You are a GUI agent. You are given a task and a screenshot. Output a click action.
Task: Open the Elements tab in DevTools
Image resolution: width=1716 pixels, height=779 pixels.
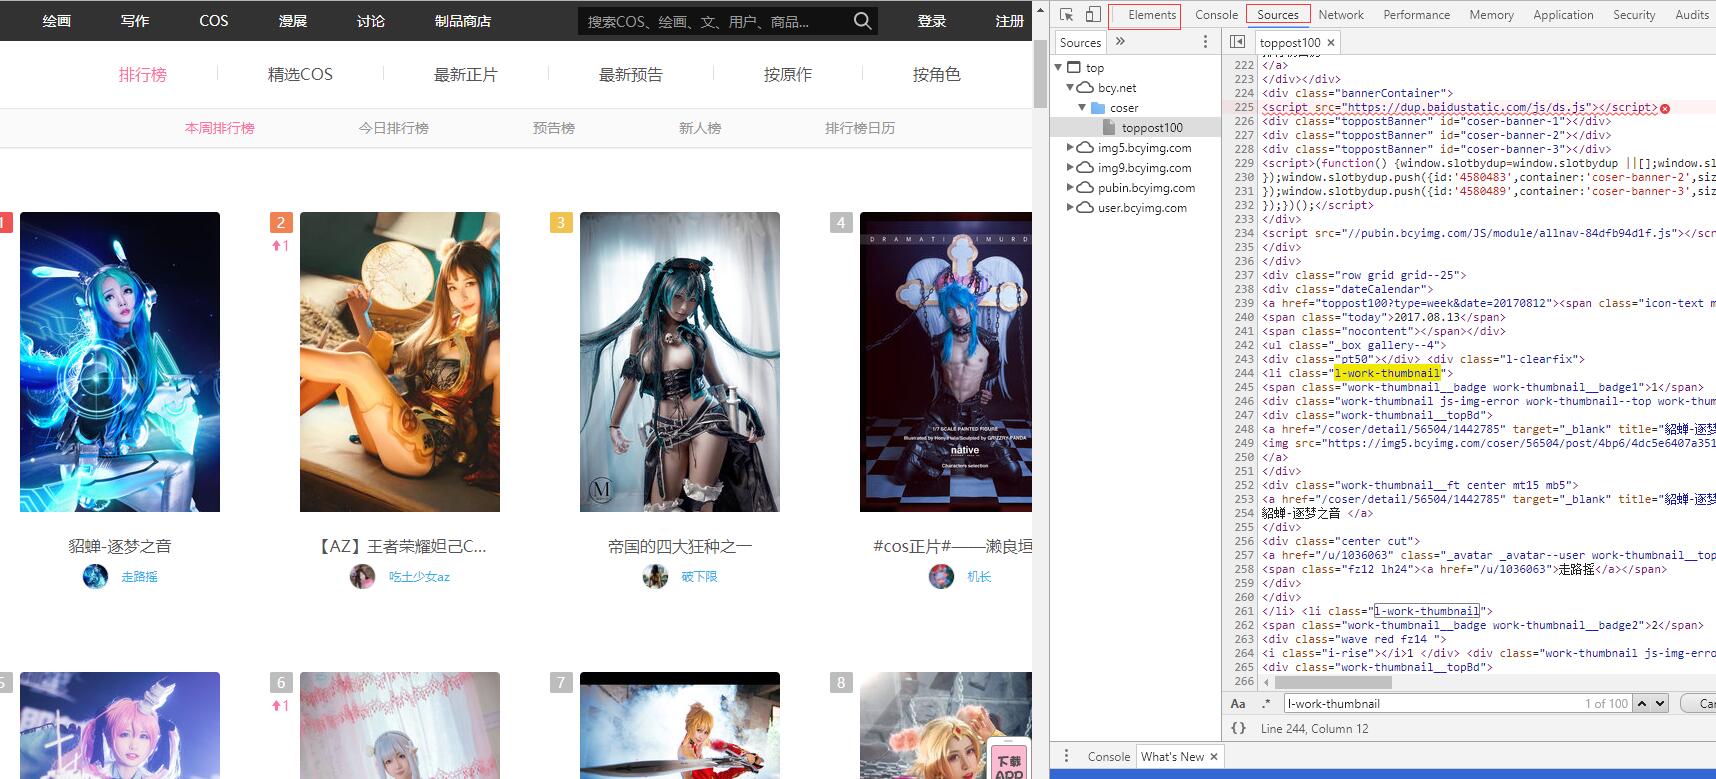(1152, 15)
